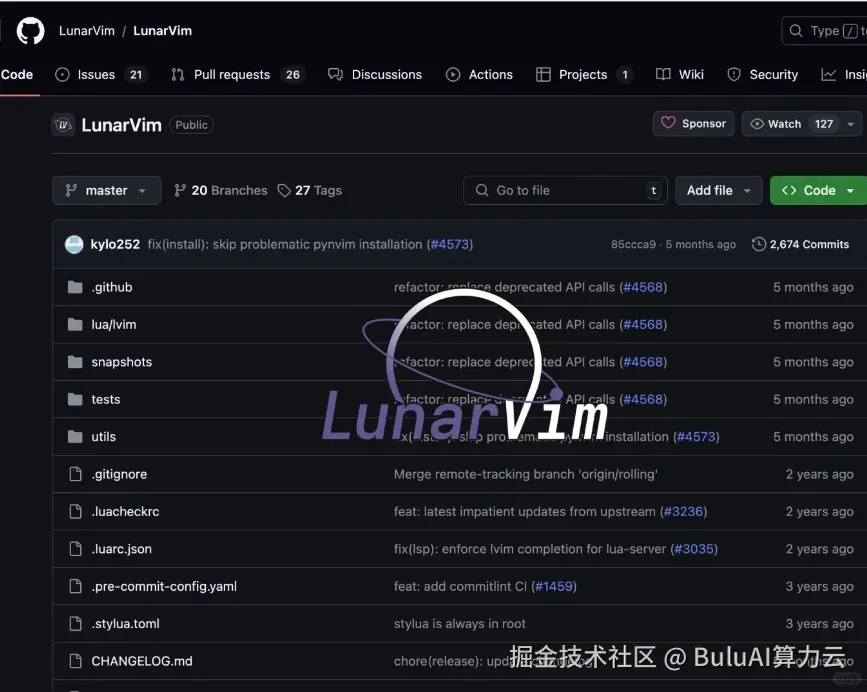Open the CHANGELOG.md file
The image size is (867, 692).
point(142,661)
